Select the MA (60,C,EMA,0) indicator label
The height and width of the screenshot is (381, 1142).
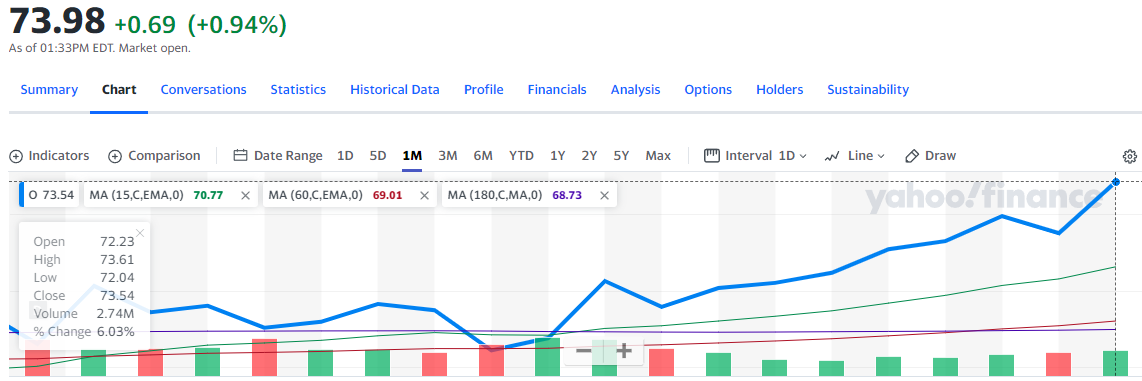[315, 195]
